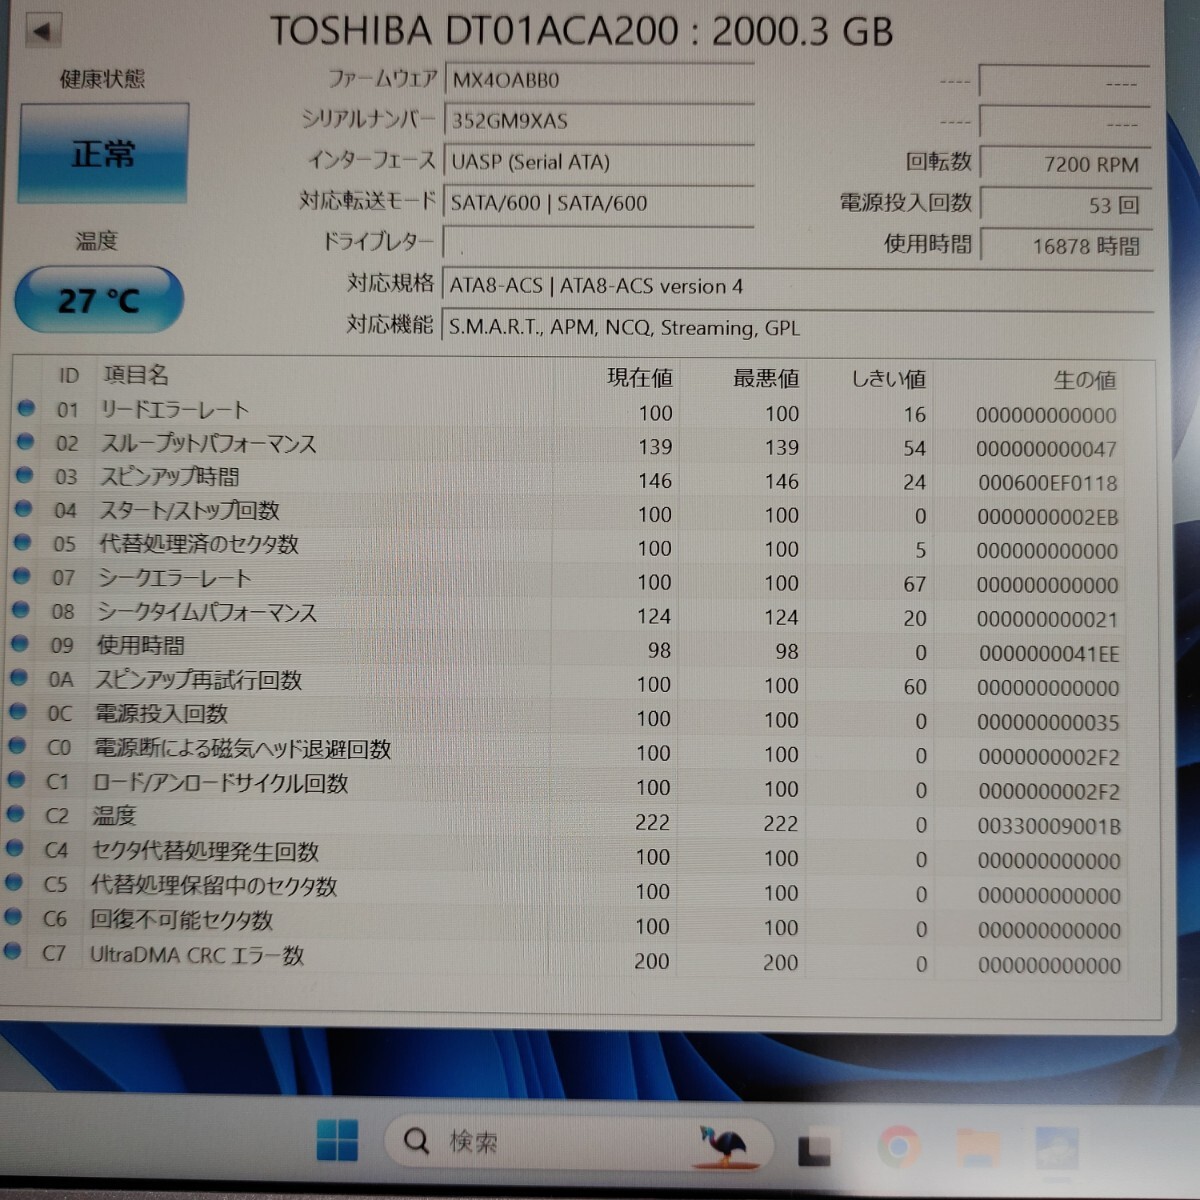Select the serial number field 352GM9XAS

click(598, 121)
